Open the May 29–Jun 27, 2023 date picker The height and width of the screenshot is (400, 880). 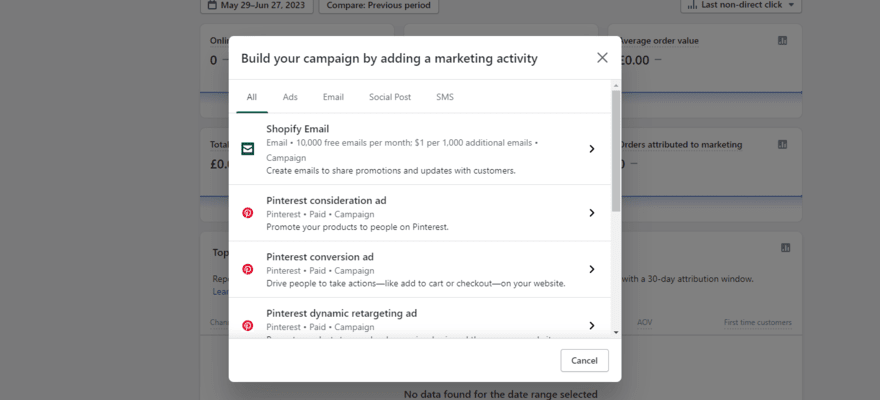256,6
